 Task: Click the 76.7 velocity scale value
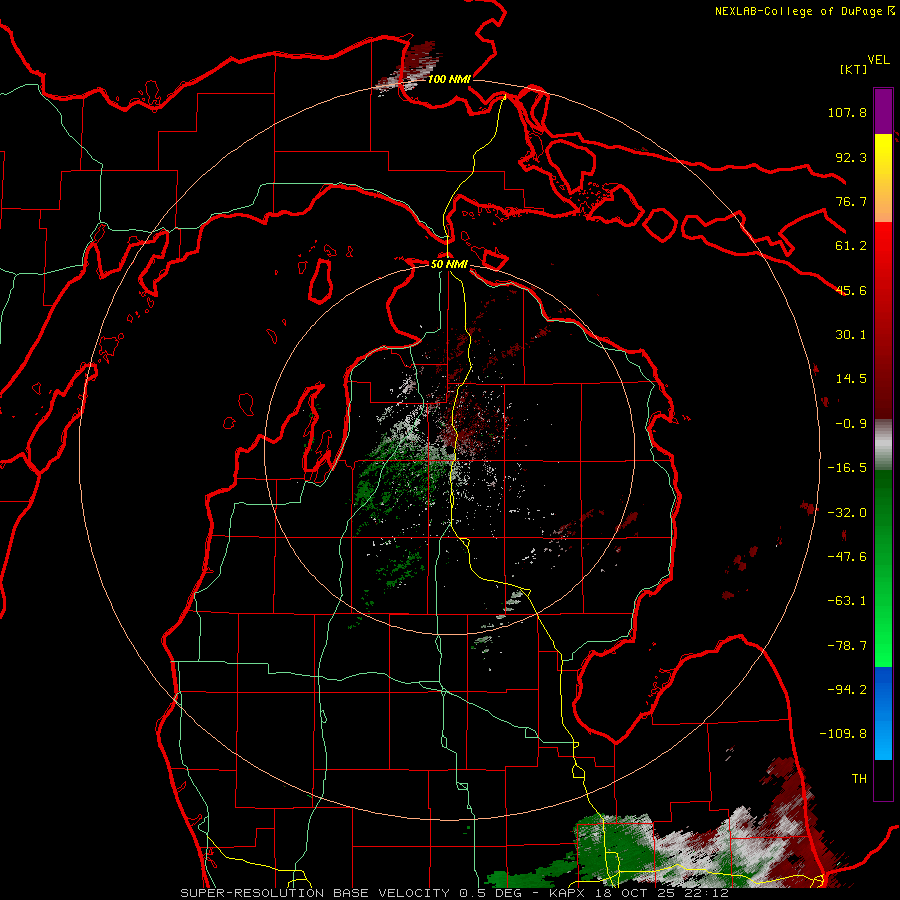point(851,201)
